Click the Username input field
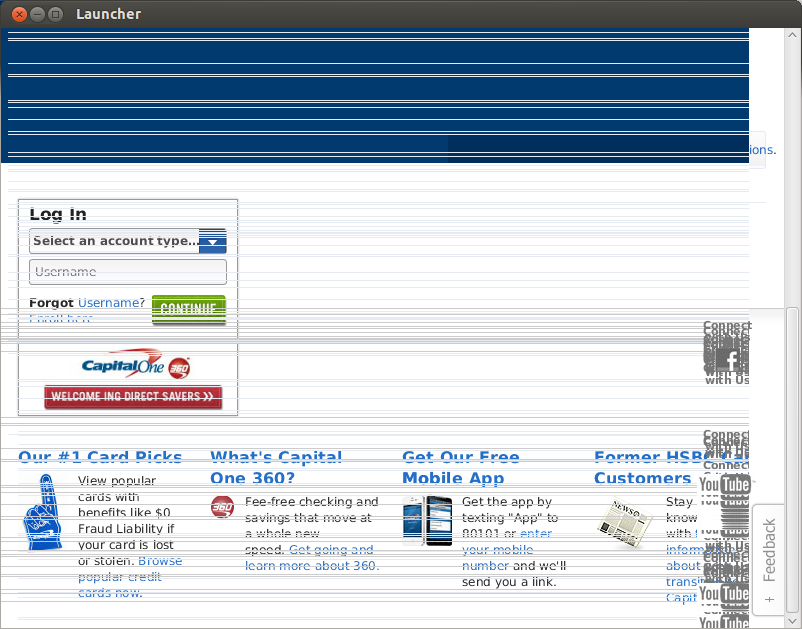 click(x=128, y=272)
